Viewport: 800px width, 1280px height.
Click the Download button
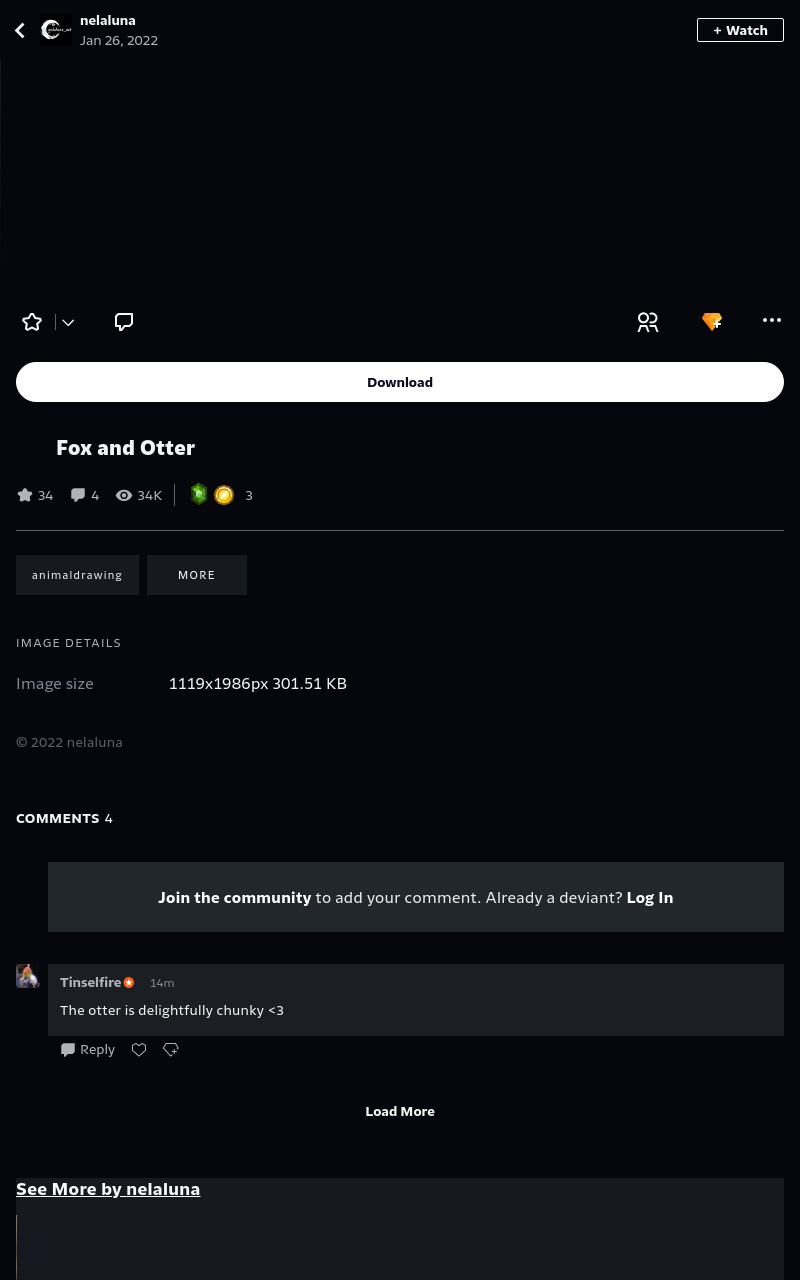(400, 382)
